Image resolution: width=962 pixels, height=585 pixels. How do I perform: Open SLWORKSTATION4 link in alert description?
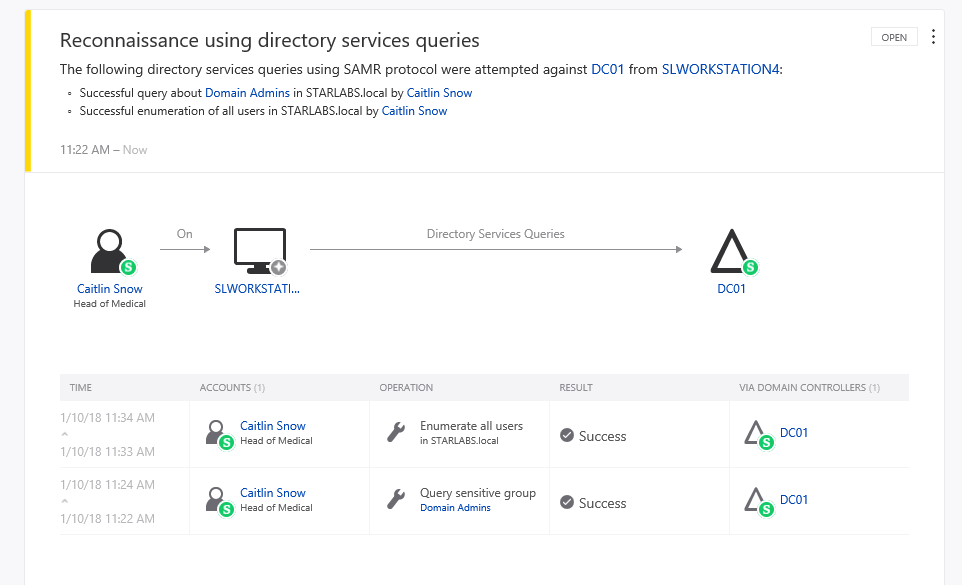pyautogui.click(x=720, y=69)
